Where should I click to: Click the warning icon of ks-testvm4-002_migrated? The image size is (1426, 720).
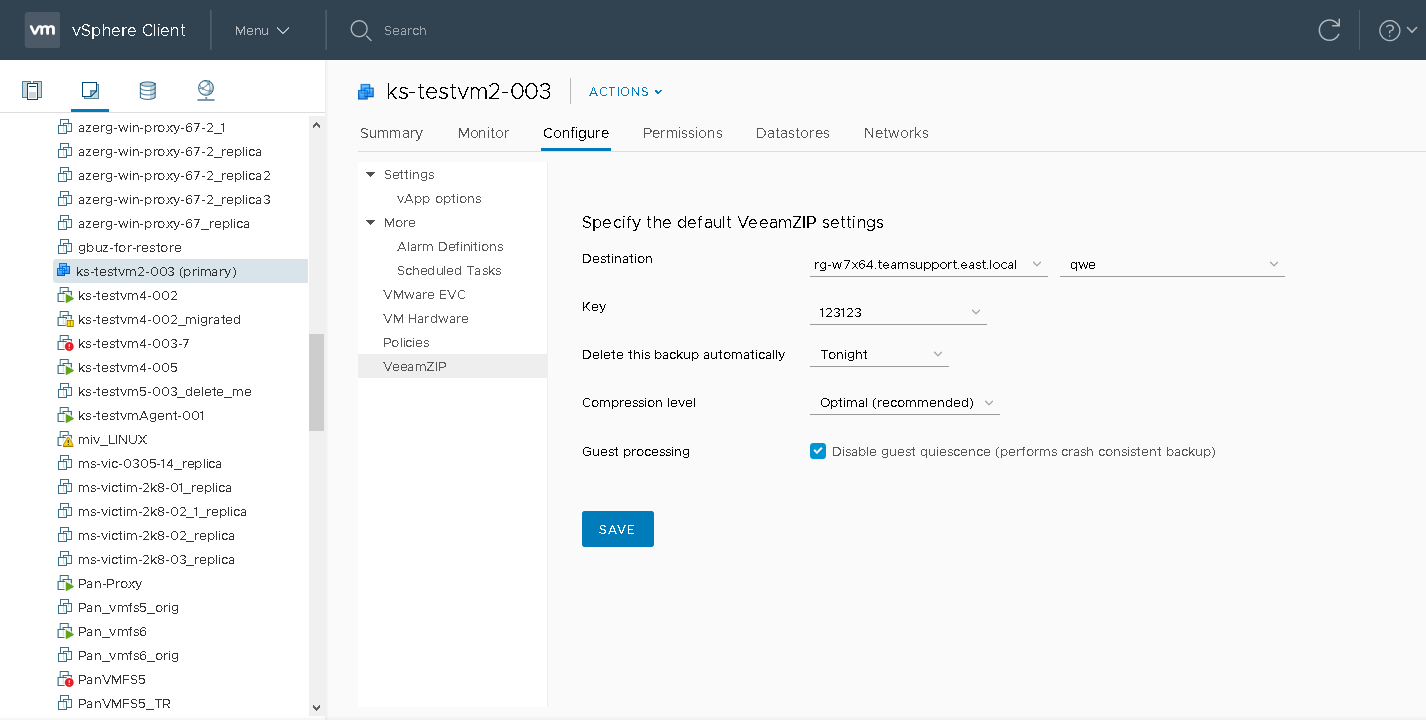pos(65,319)
